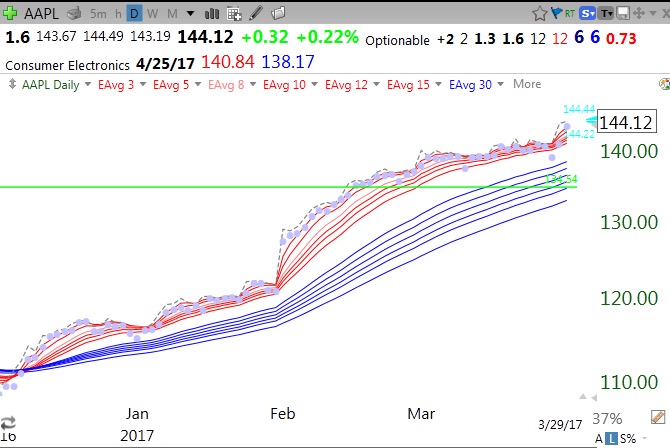Screen dimensions: 670x448
Task: Click the green RT real-time indicator
Action: click(x=570, y=14)
